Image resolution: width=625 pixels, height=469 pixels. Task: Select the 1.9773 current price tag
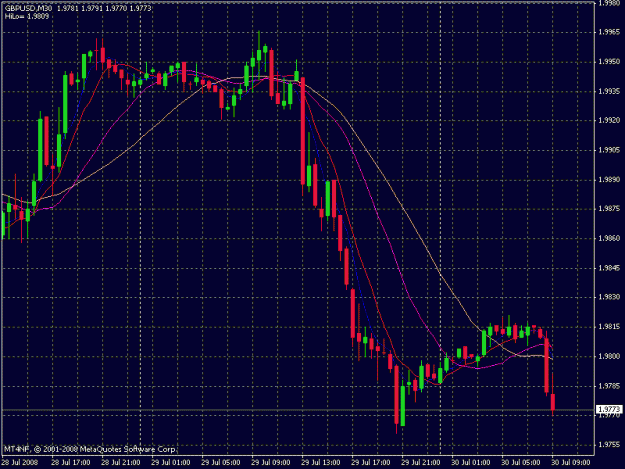tap(609, 410)
